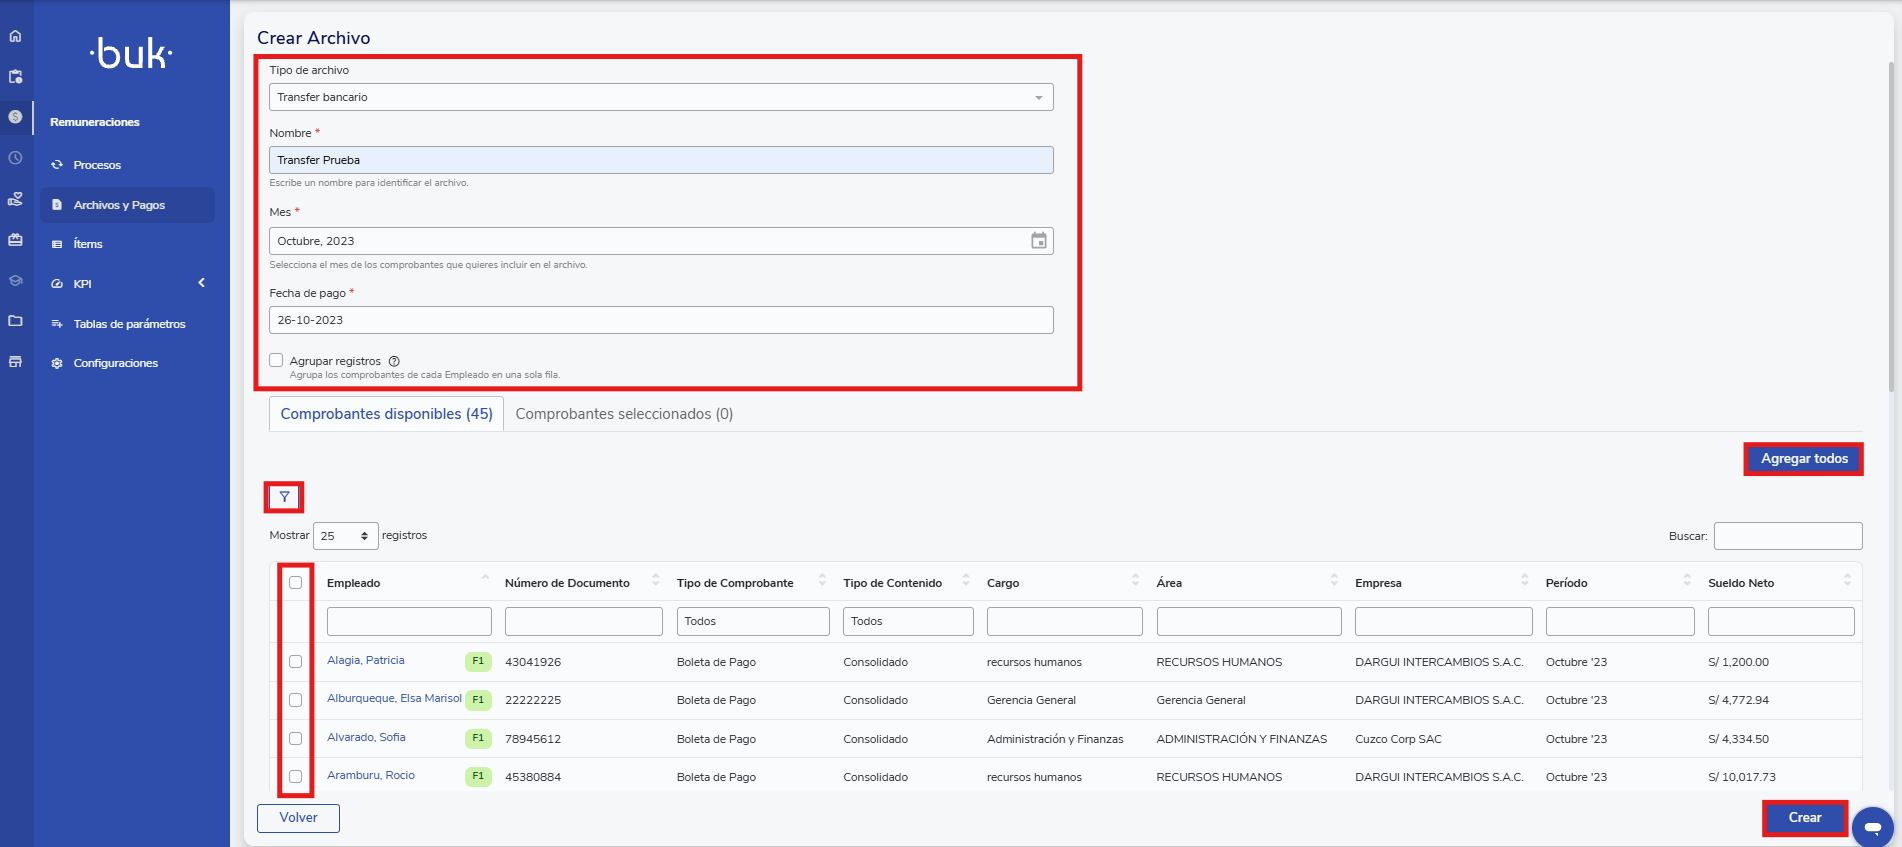Click the funnel filter icon above the table

[284, 497]
